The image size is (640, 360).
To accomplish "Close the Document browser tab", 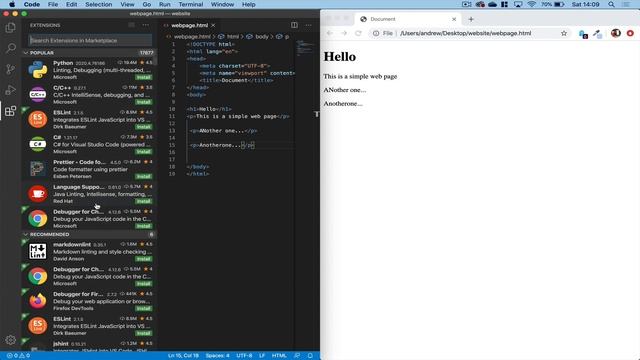I will [x=454, y=19].
